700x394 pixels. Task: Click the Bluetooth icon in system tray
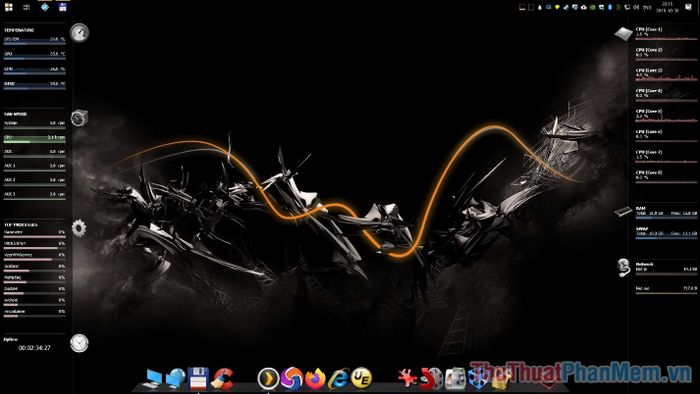[610, 7]
